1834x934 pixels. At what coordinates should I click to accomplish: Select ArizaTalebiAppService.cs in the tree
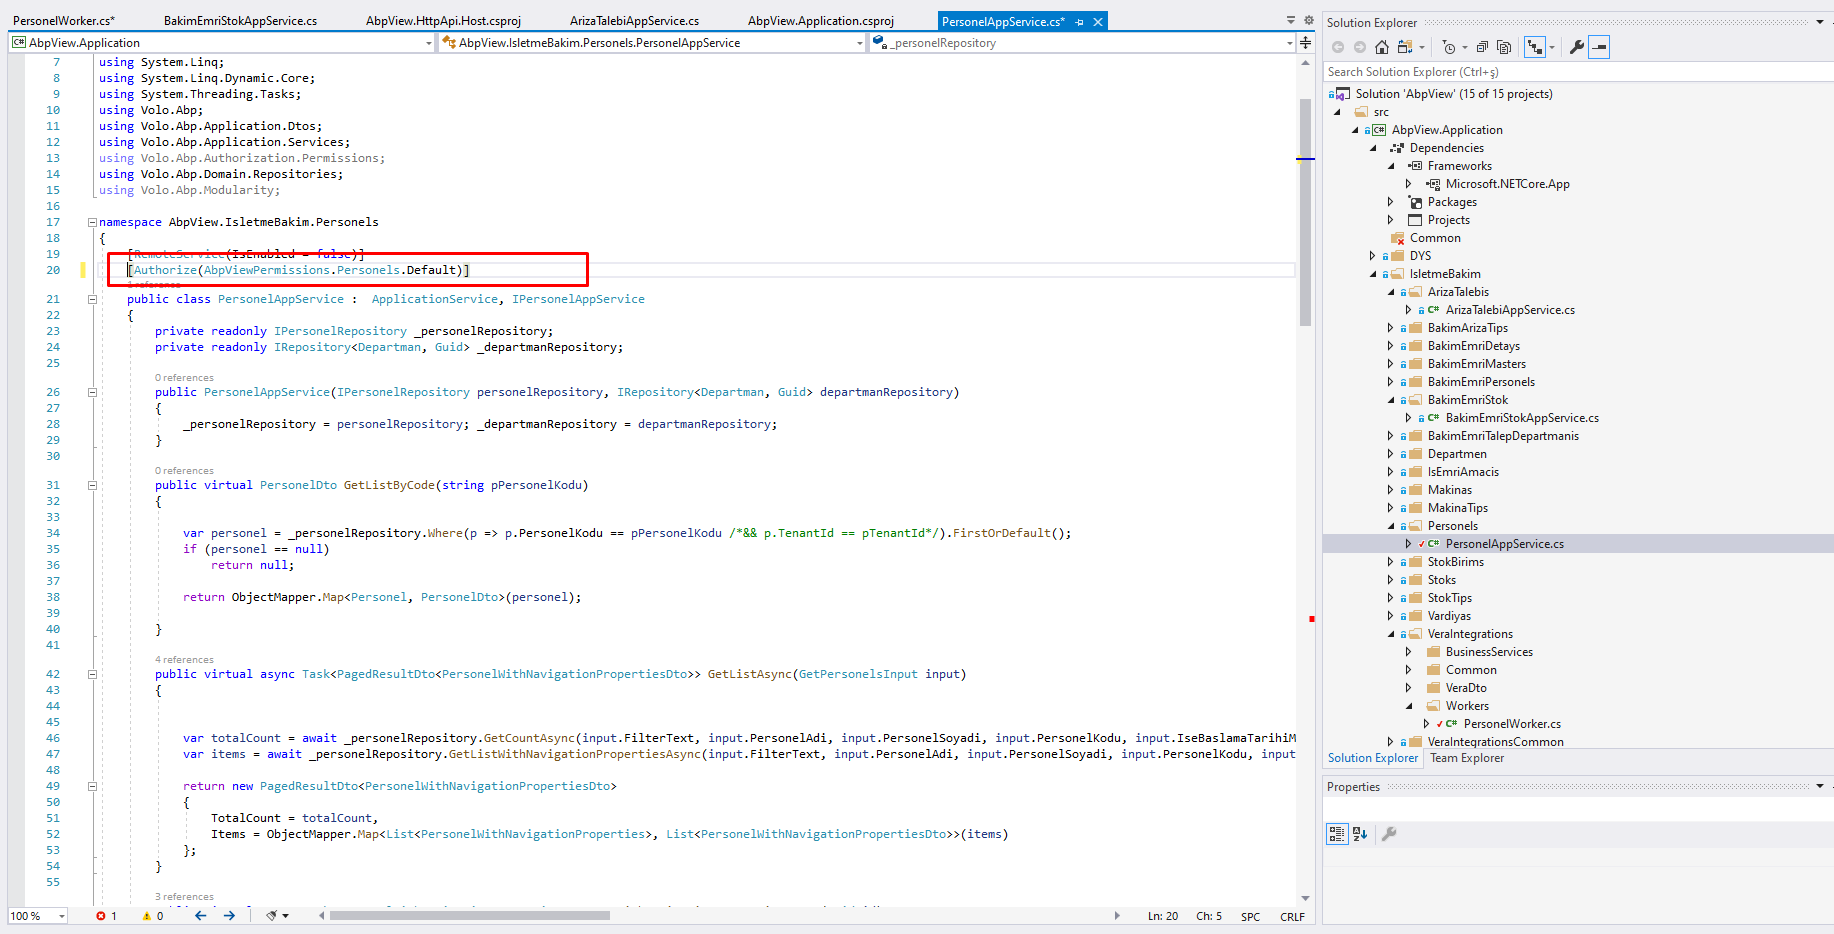coord(1509,310)
